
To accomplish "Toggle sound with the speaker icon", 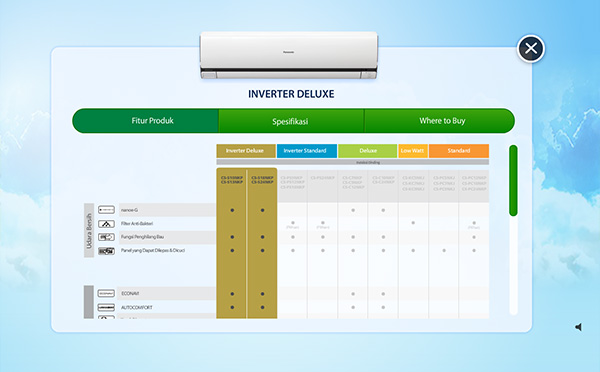I will click(579, 327).
